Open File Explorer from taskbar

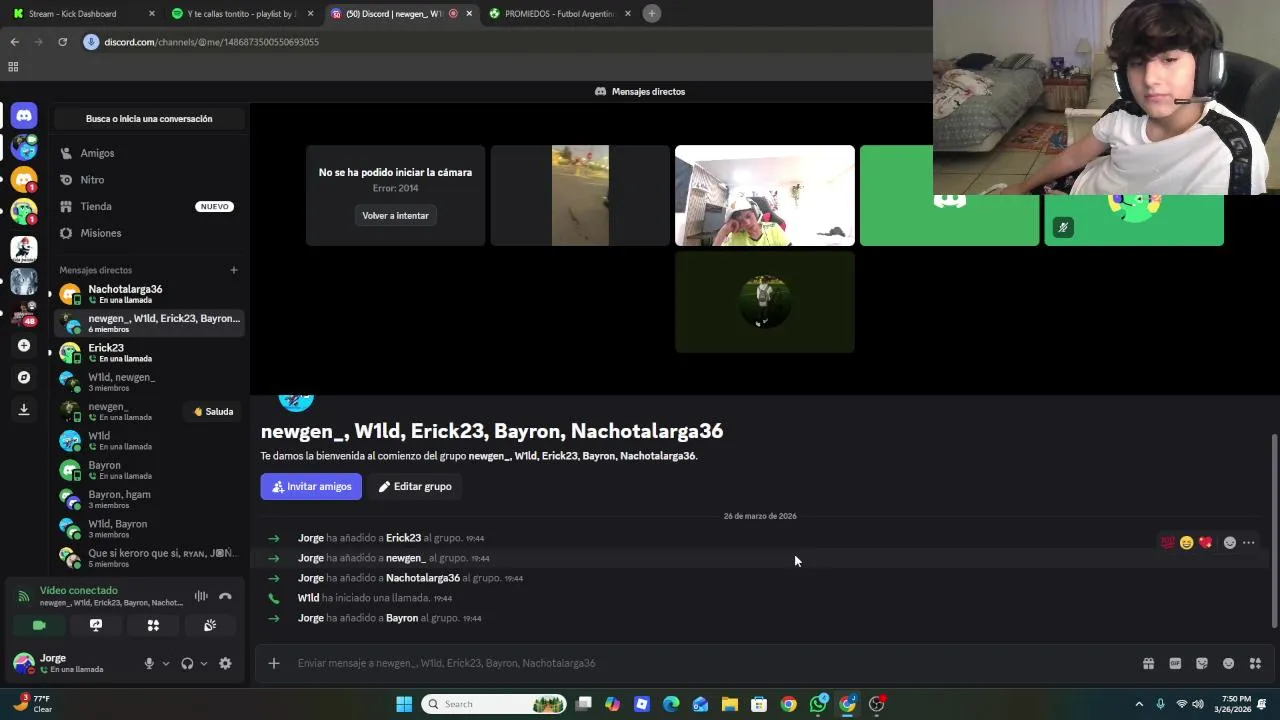730,704
